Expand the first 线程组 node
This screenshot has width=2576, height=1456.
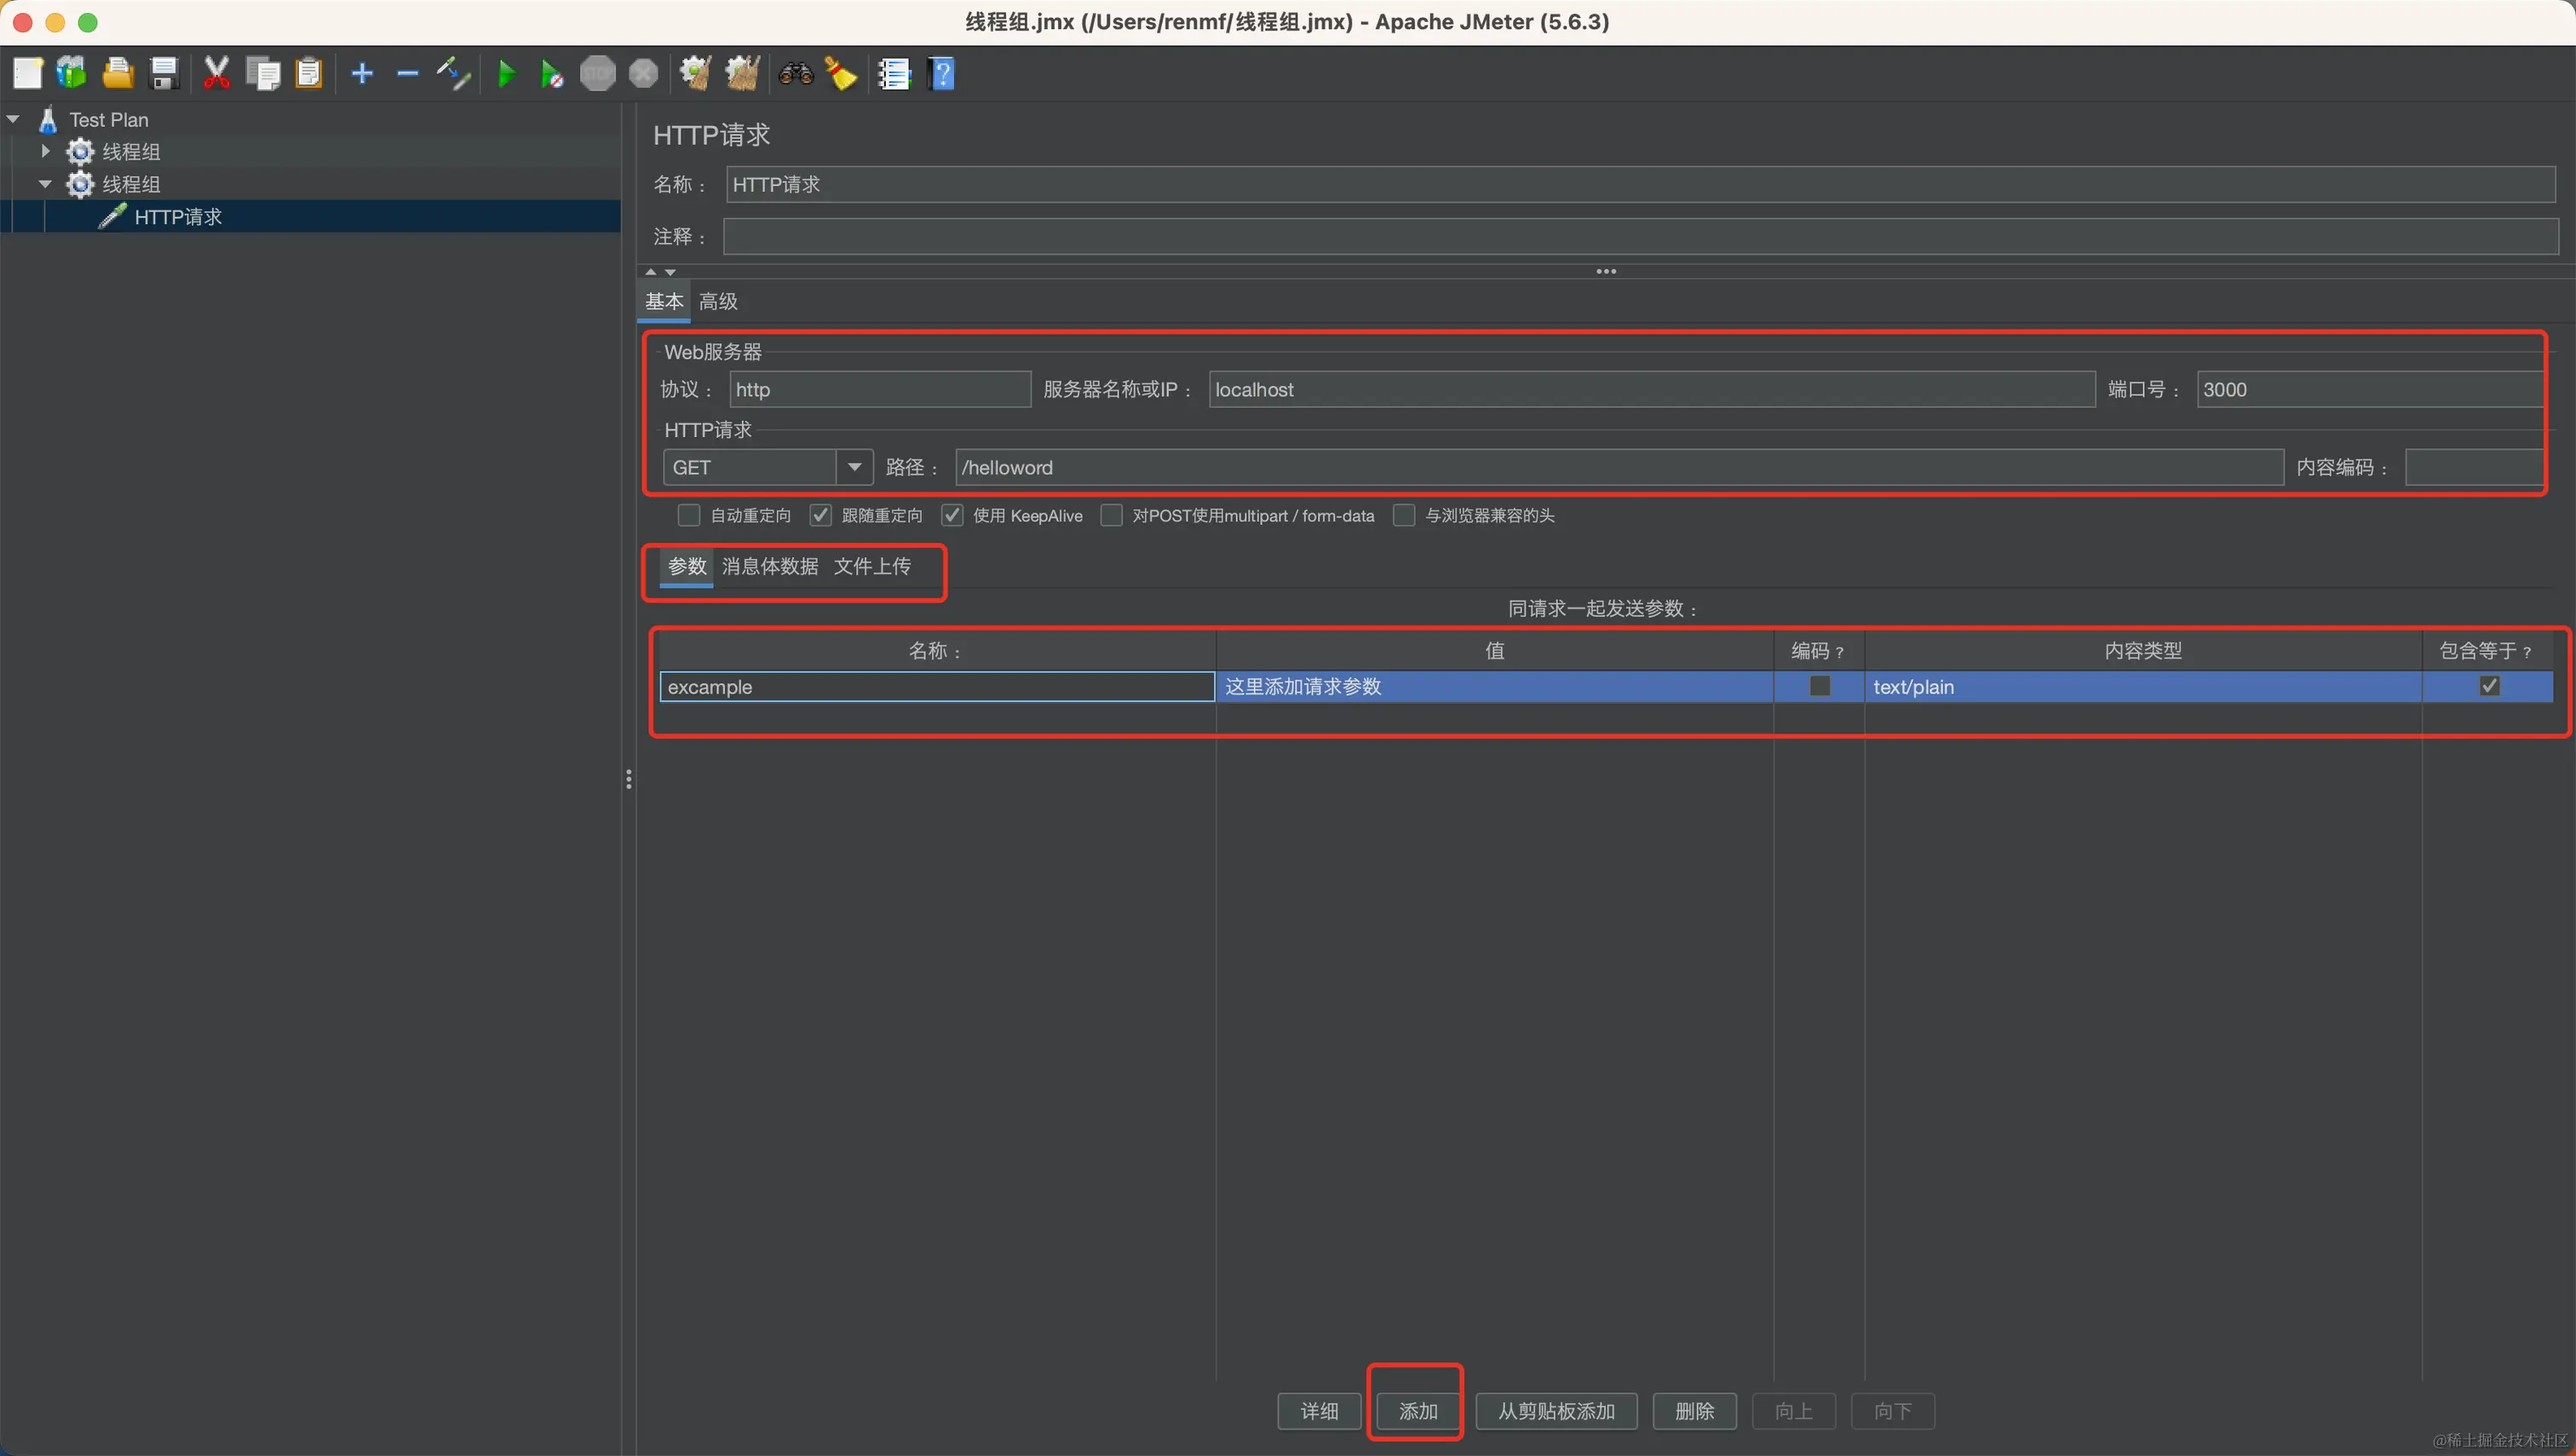[x=45, y=151]
